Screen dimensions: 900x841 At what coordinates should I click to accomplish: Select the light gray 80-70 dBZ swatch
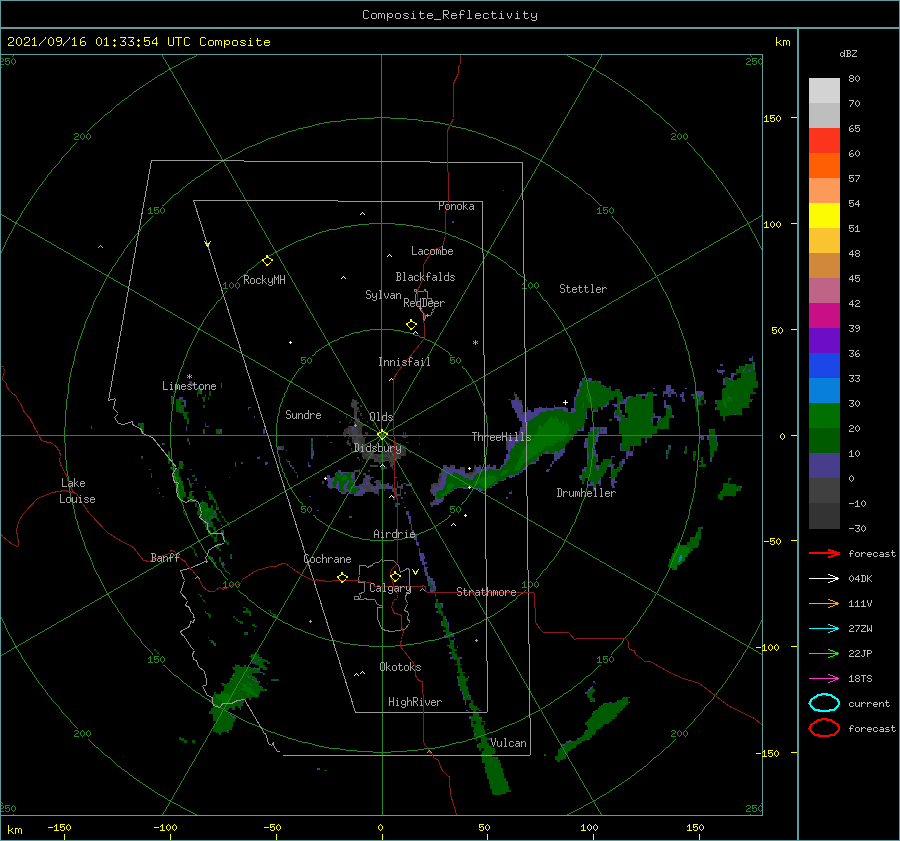824,91
